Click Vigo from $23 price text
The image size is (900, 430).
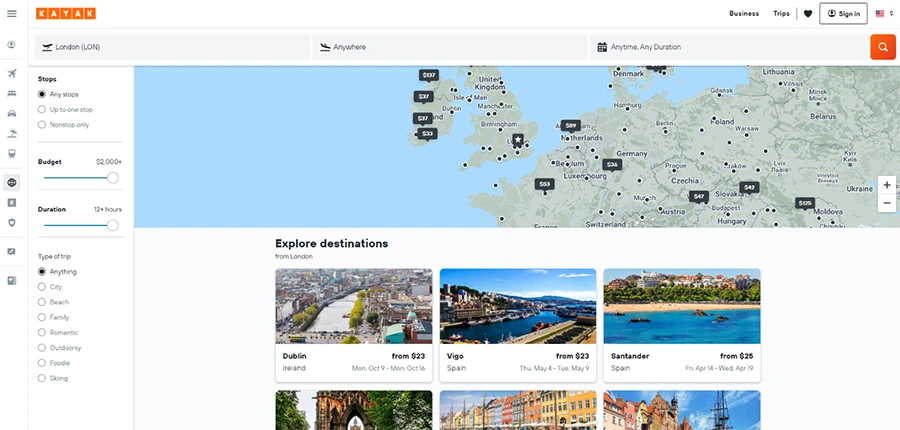(572, 356)
